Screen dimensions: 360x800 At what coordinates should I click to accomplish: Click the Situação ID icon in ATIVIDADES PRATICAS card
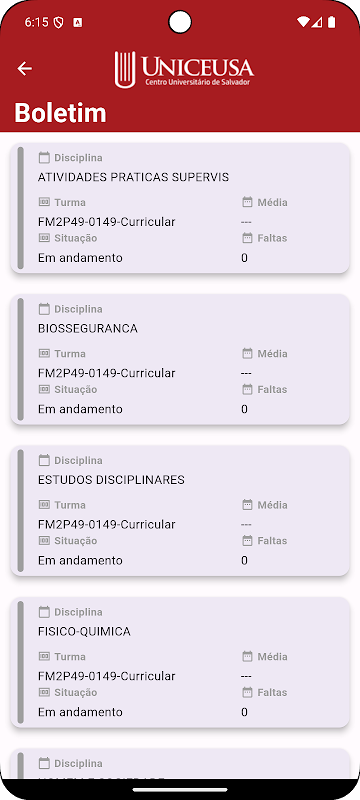click(x=44, y=238)
